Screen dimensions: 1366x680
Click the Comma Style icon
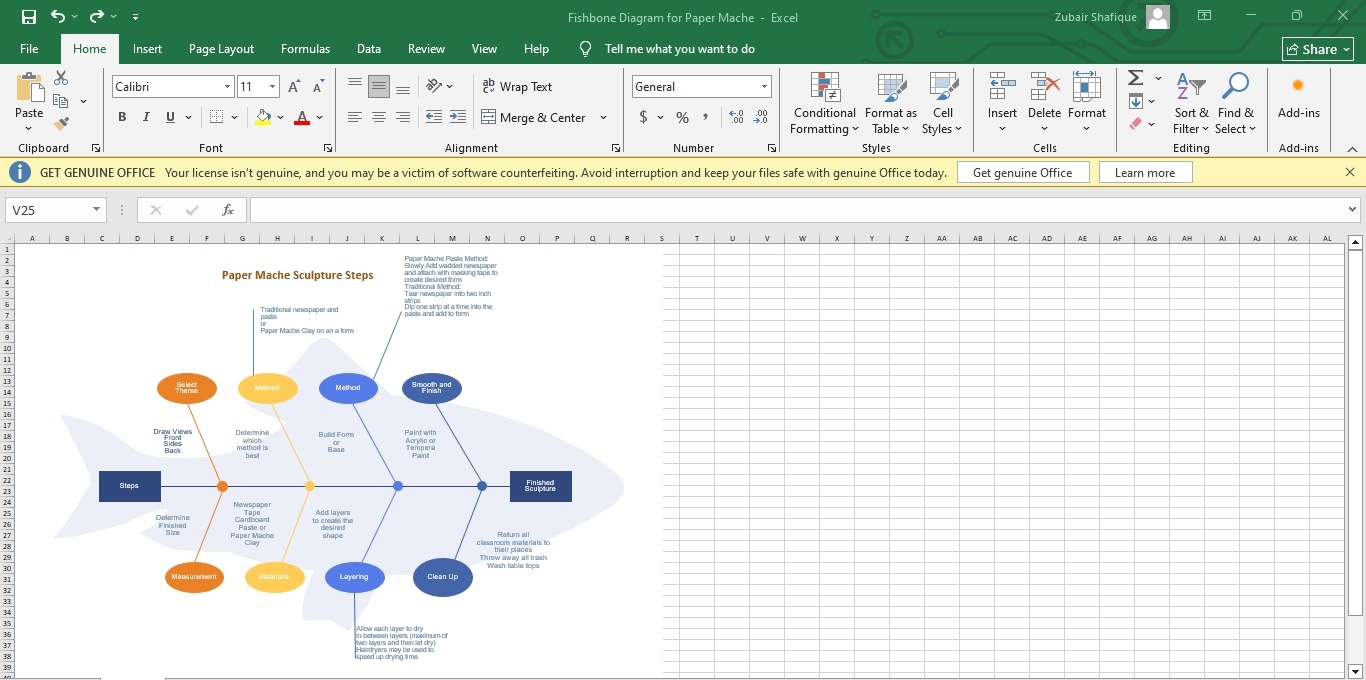tap(707, 117)
